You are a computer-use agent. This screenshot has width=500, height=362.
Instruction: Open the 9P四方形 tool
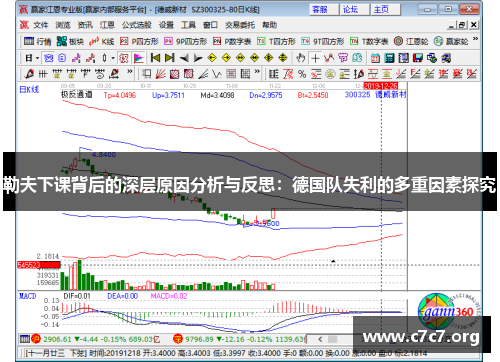pyautogui.click(x=185, y=41)
